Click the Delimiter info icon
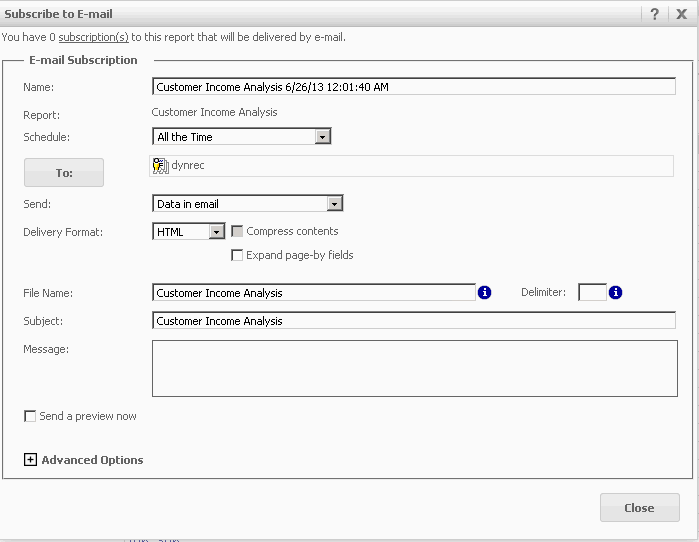699x542 pixels. (615, 292)
